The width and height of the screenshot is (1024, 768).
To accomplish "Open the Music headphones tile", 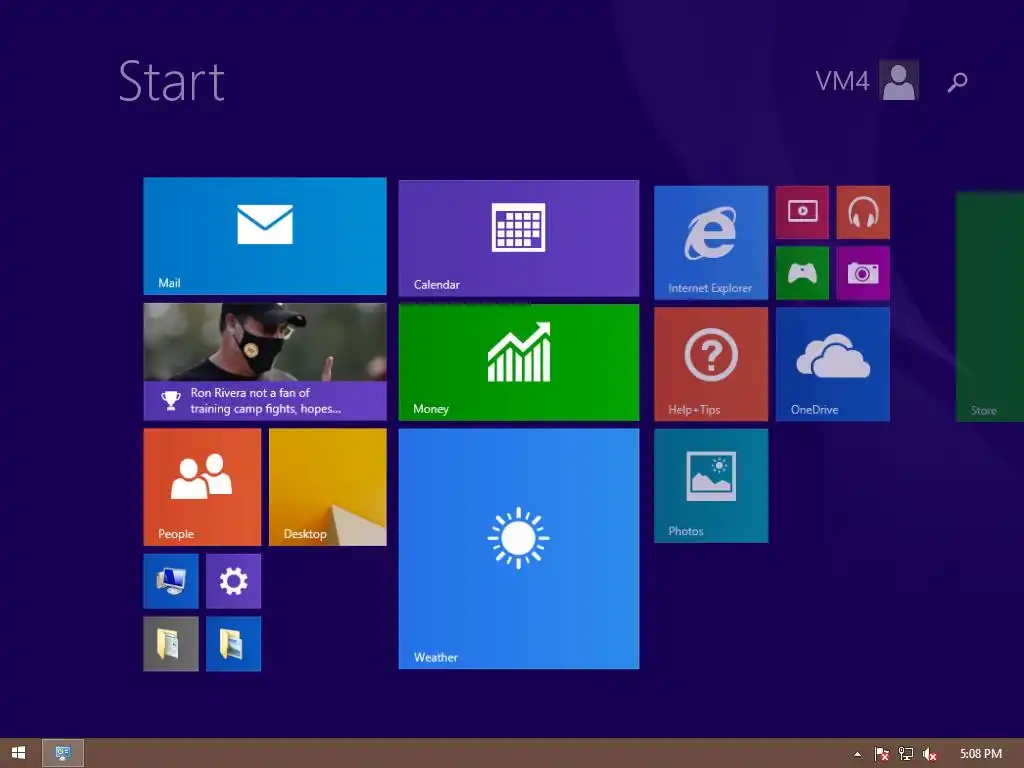I will click(863, 212).
